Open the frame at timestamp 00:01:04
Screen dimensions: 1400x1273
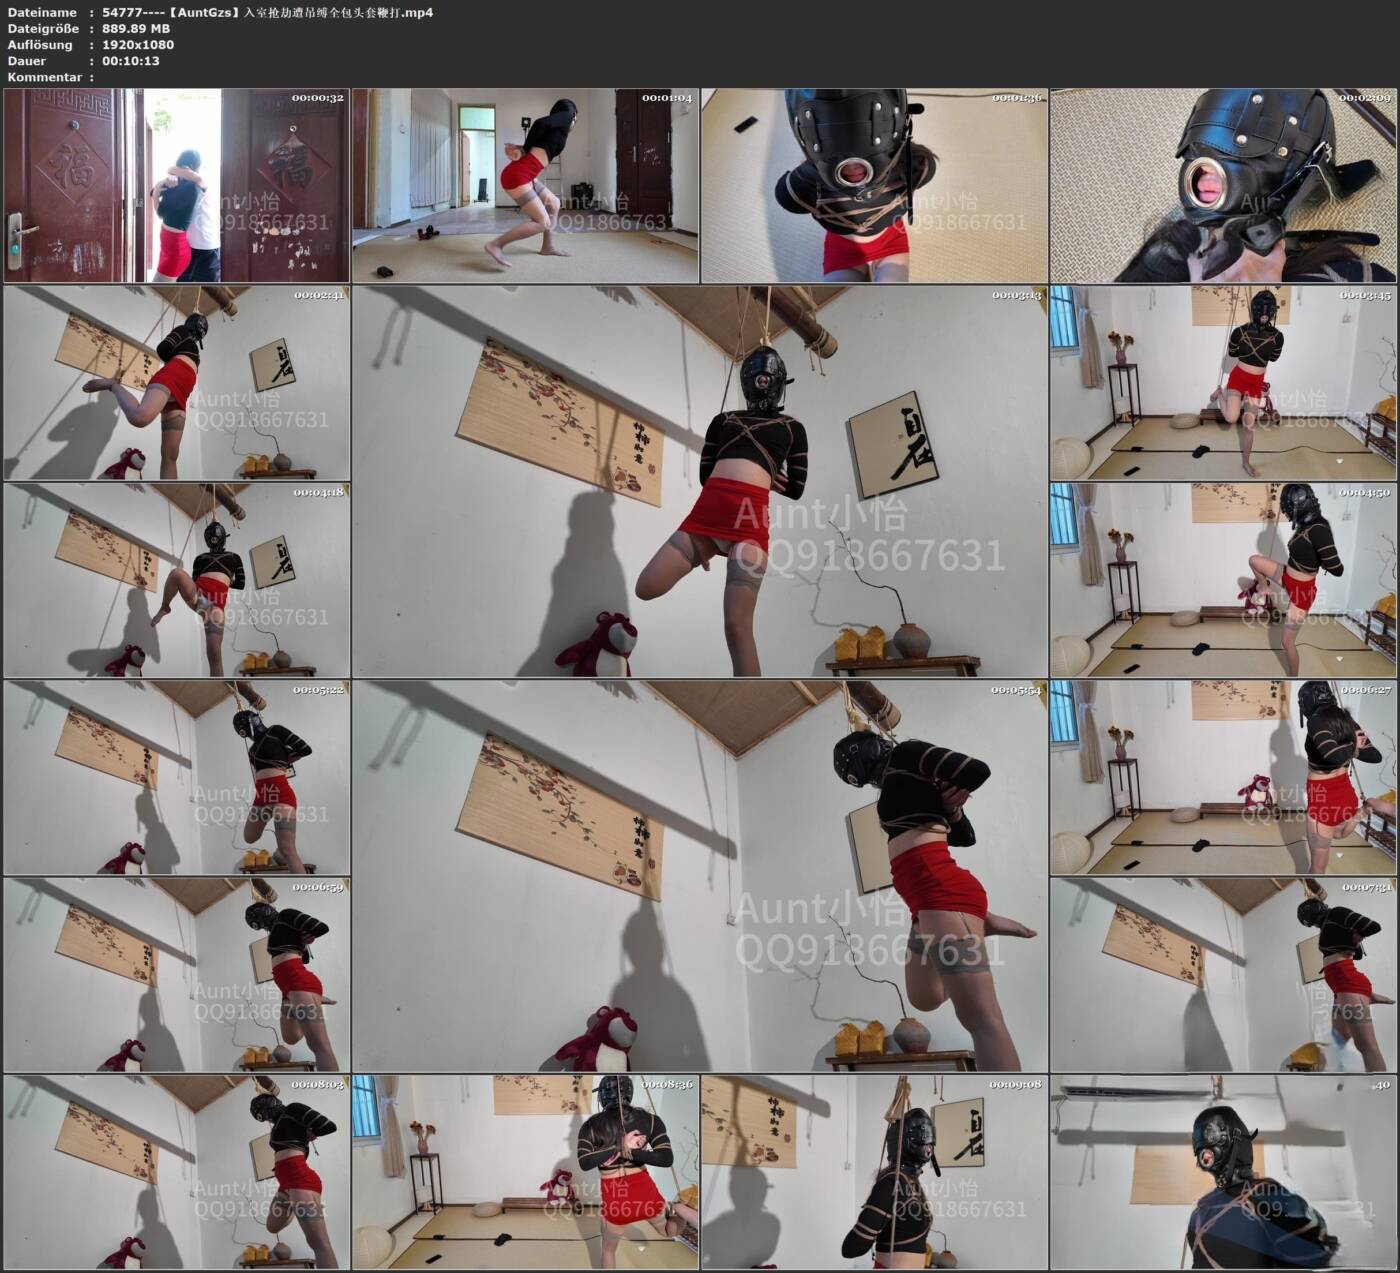tap(525, 186)
